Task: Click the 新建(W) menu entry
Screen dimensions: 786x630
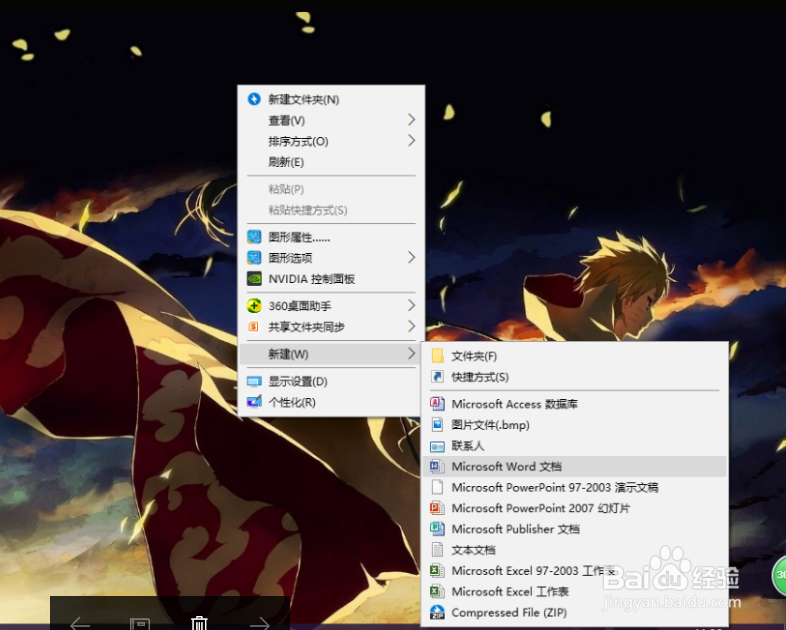Action: (x=331, y=354)
